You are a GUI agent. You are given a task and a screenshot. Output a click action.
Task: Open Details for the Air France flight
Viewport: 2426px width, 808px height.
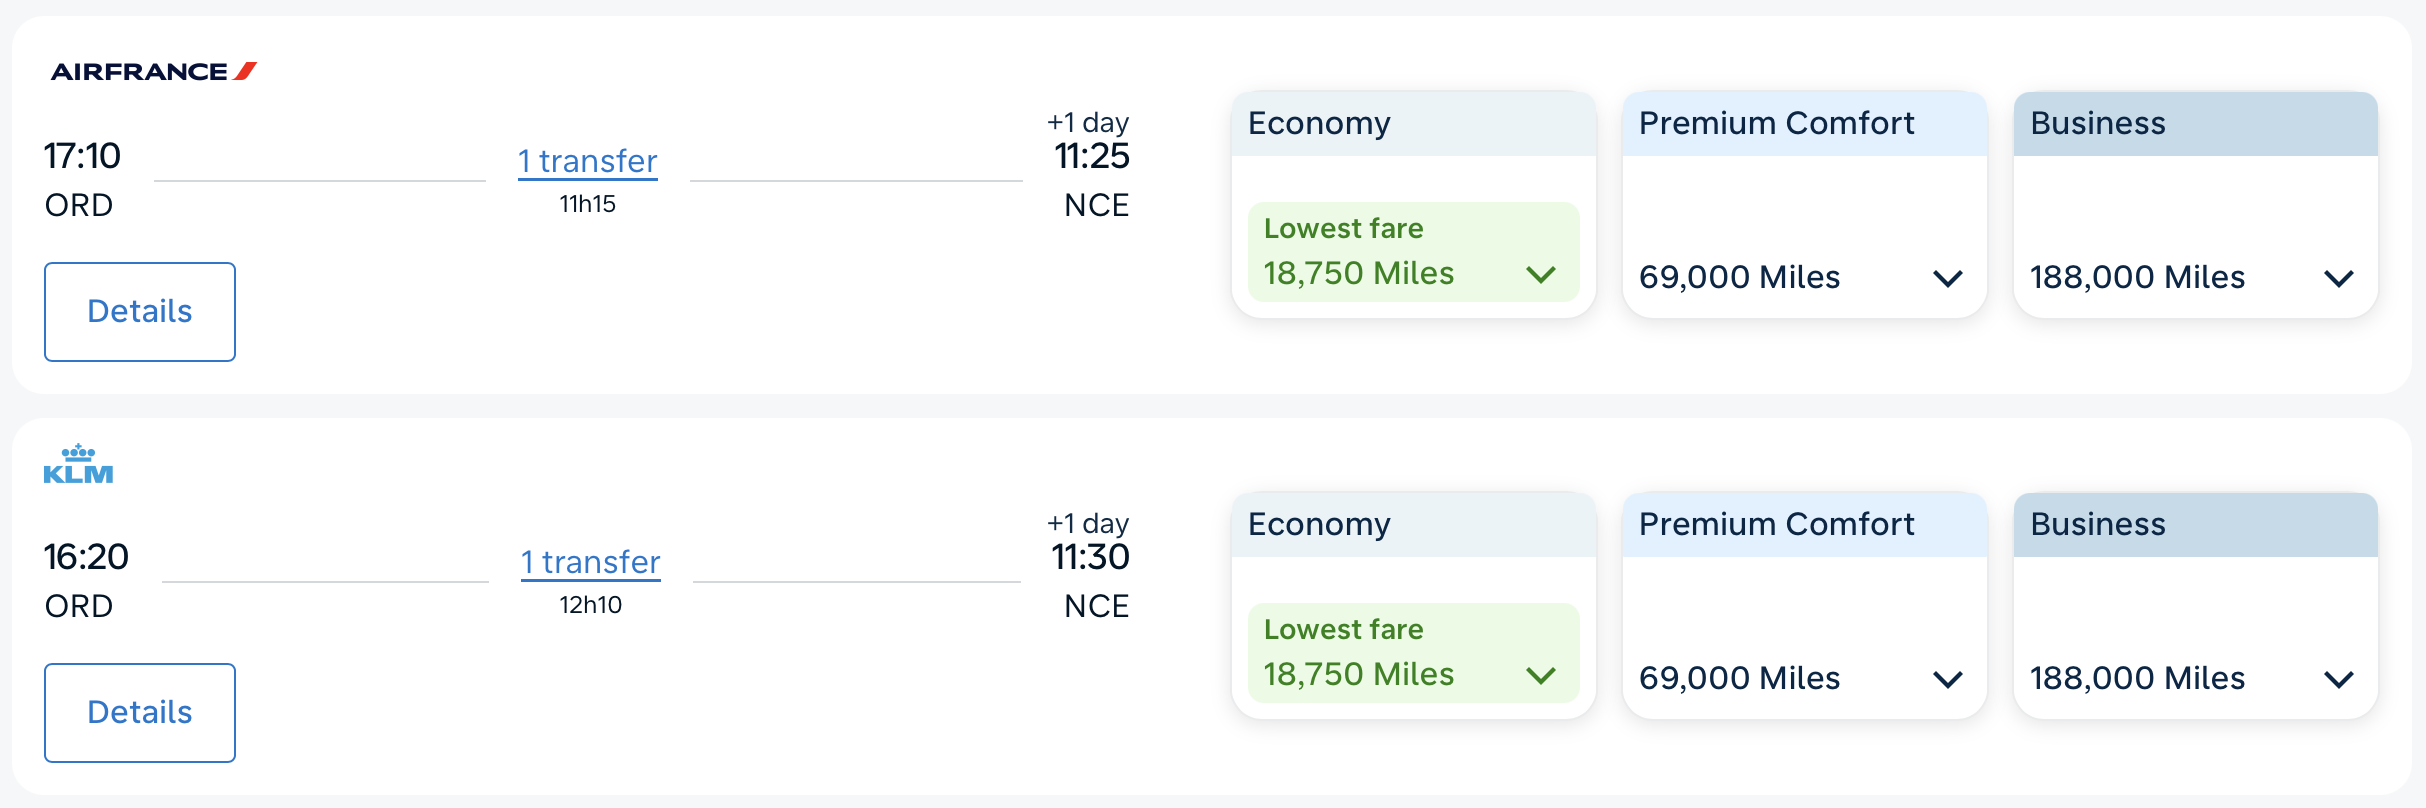139,311
